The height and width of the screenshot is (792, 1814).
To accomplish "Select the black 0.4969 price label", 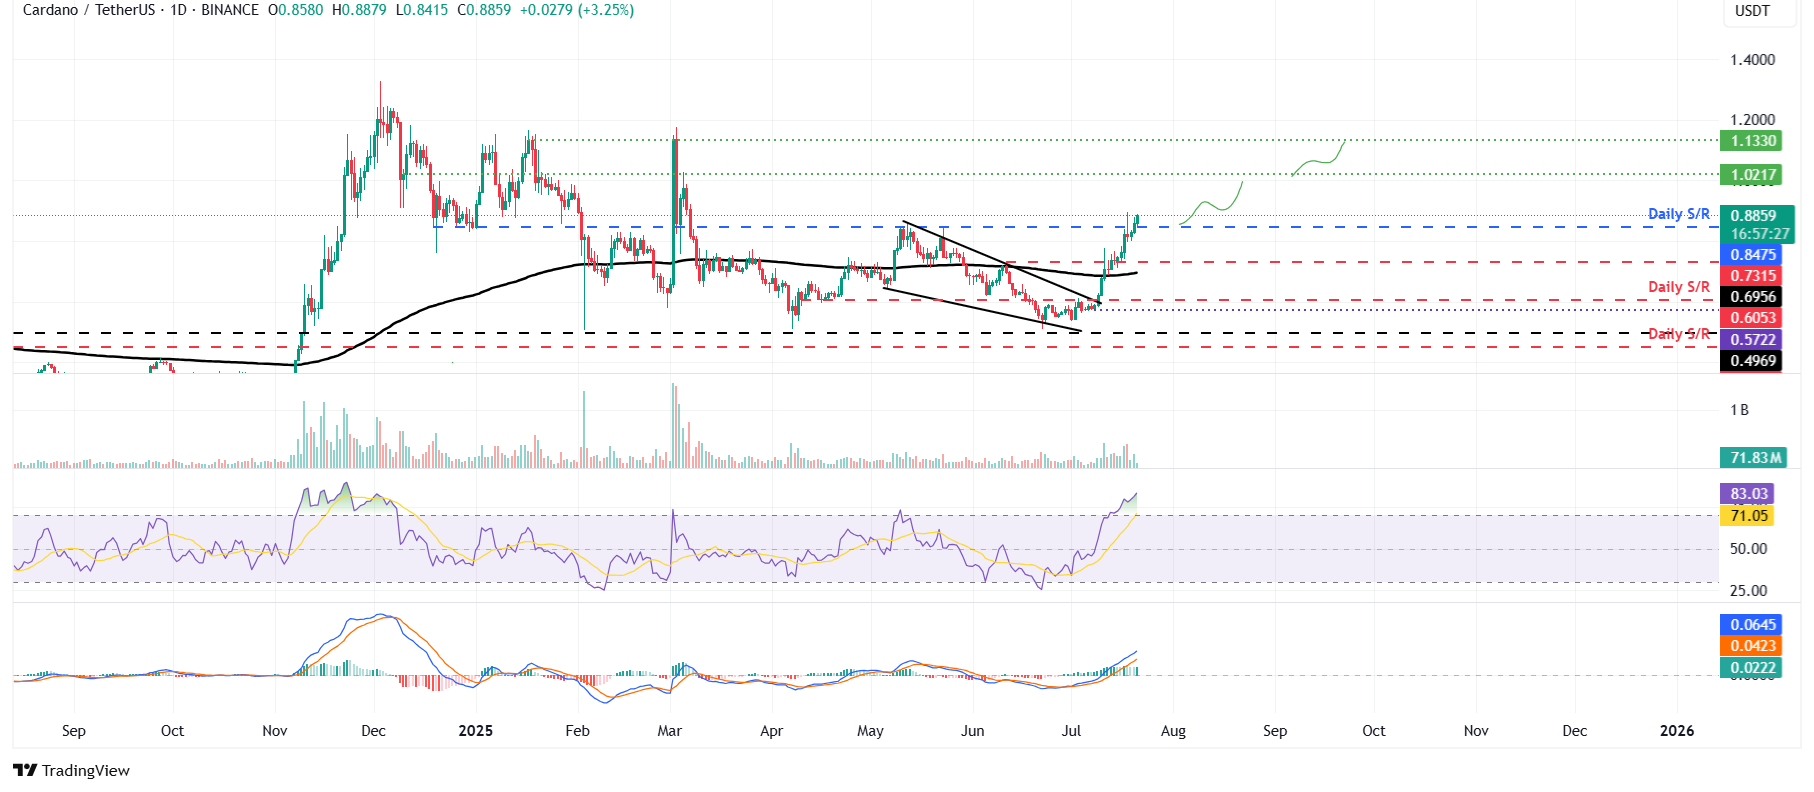I will pos(1753,361).
